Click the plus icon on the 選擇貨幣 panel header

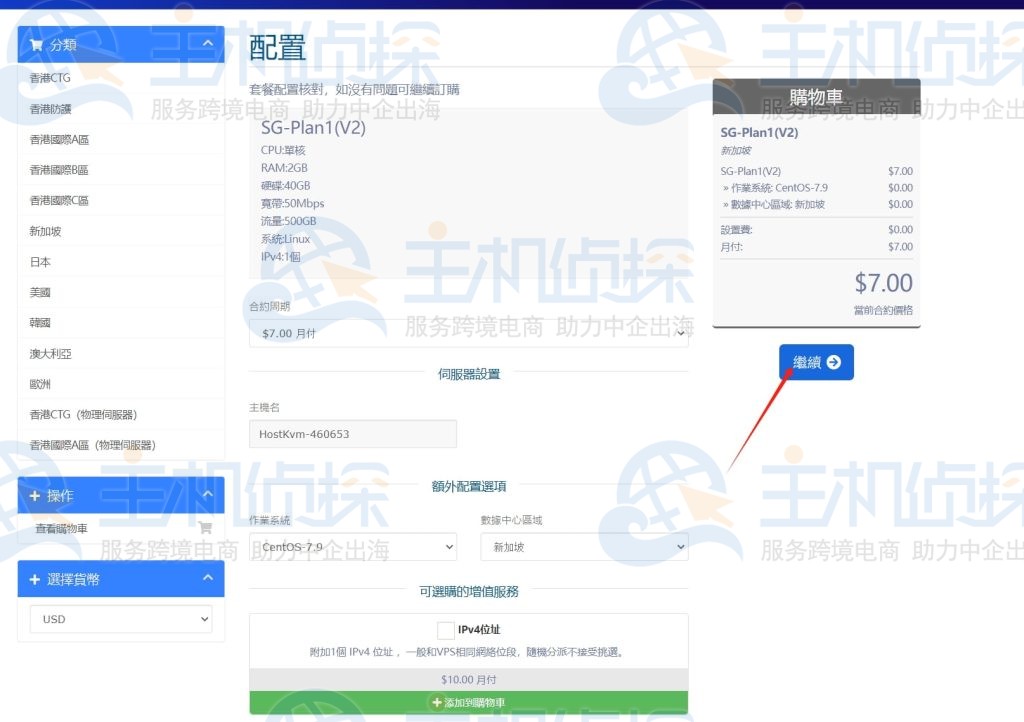(x=33, y=578)
